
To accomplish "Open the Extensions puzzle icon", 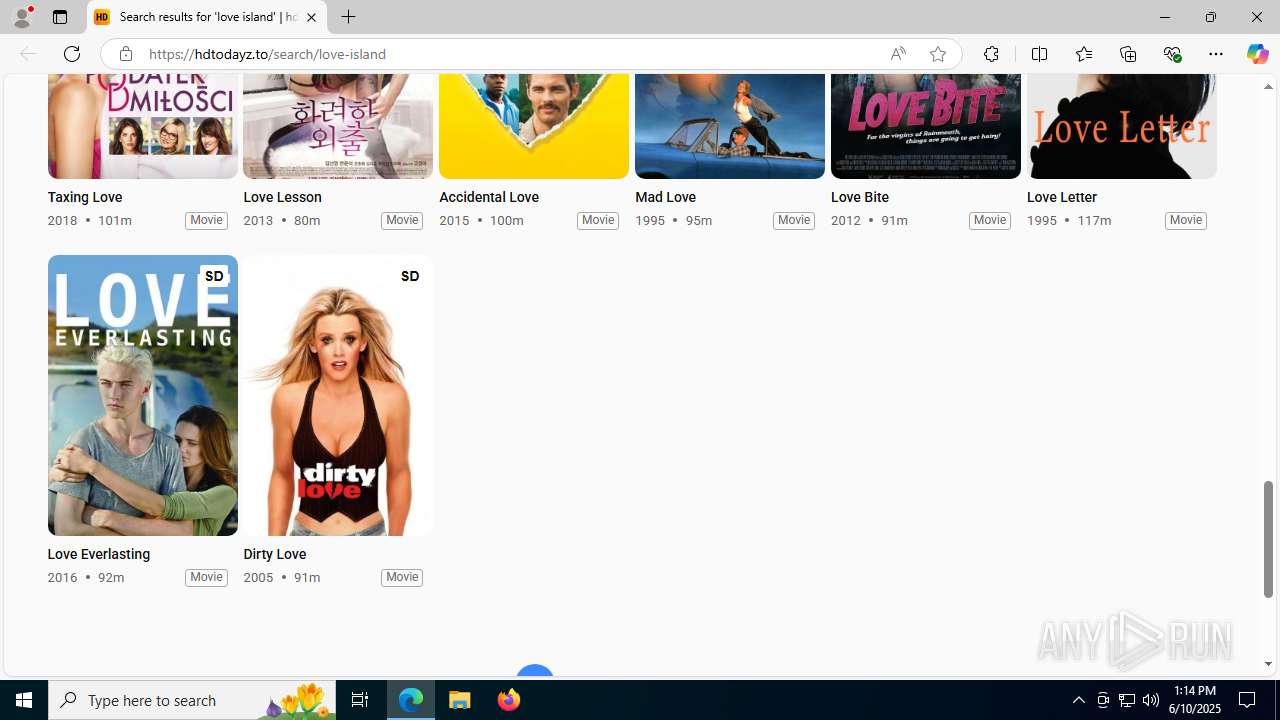I will tap(991, 54).
